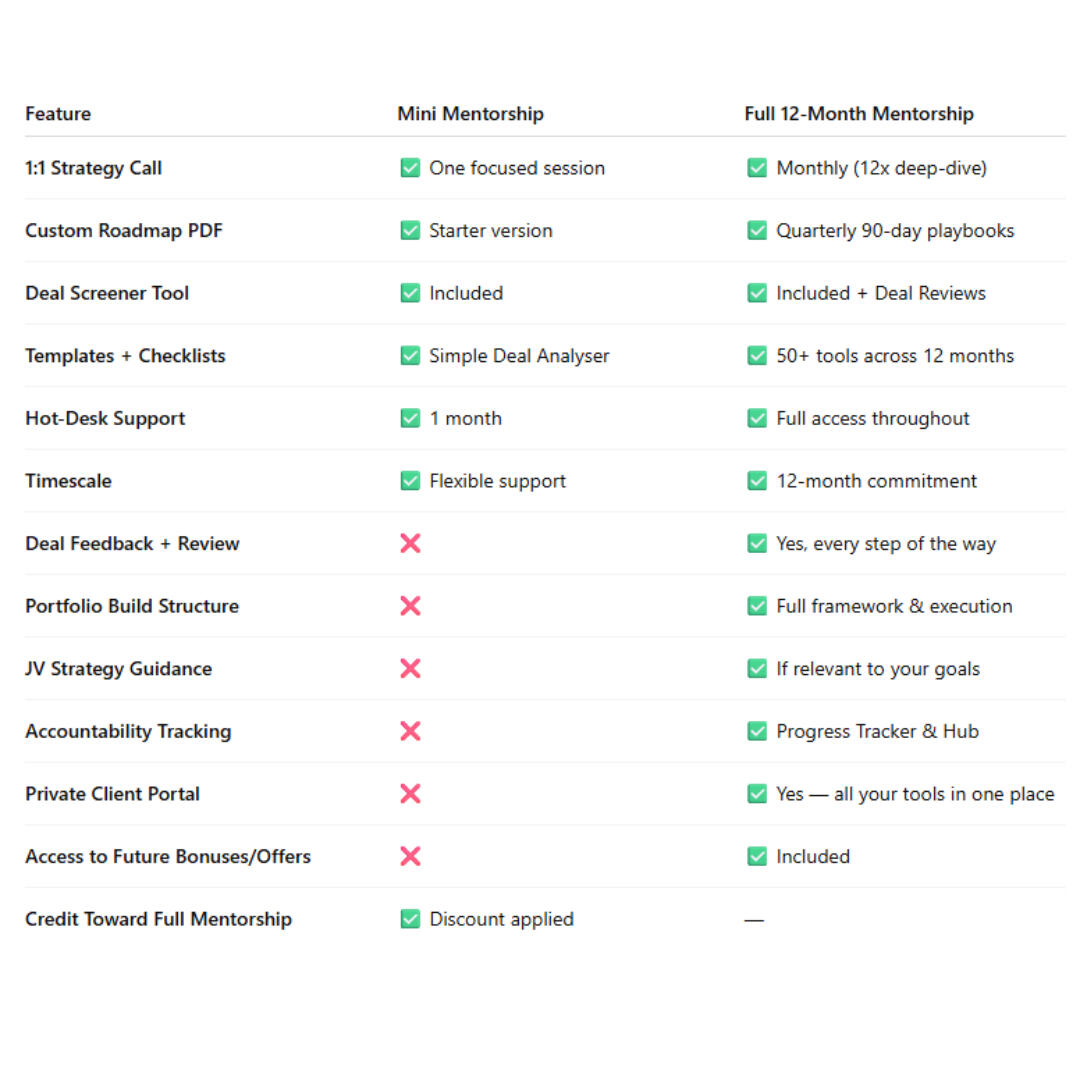Screen dimensions: 1080x1080
Task: Click the checkbox next to One focused session
Action: point(410,168)
